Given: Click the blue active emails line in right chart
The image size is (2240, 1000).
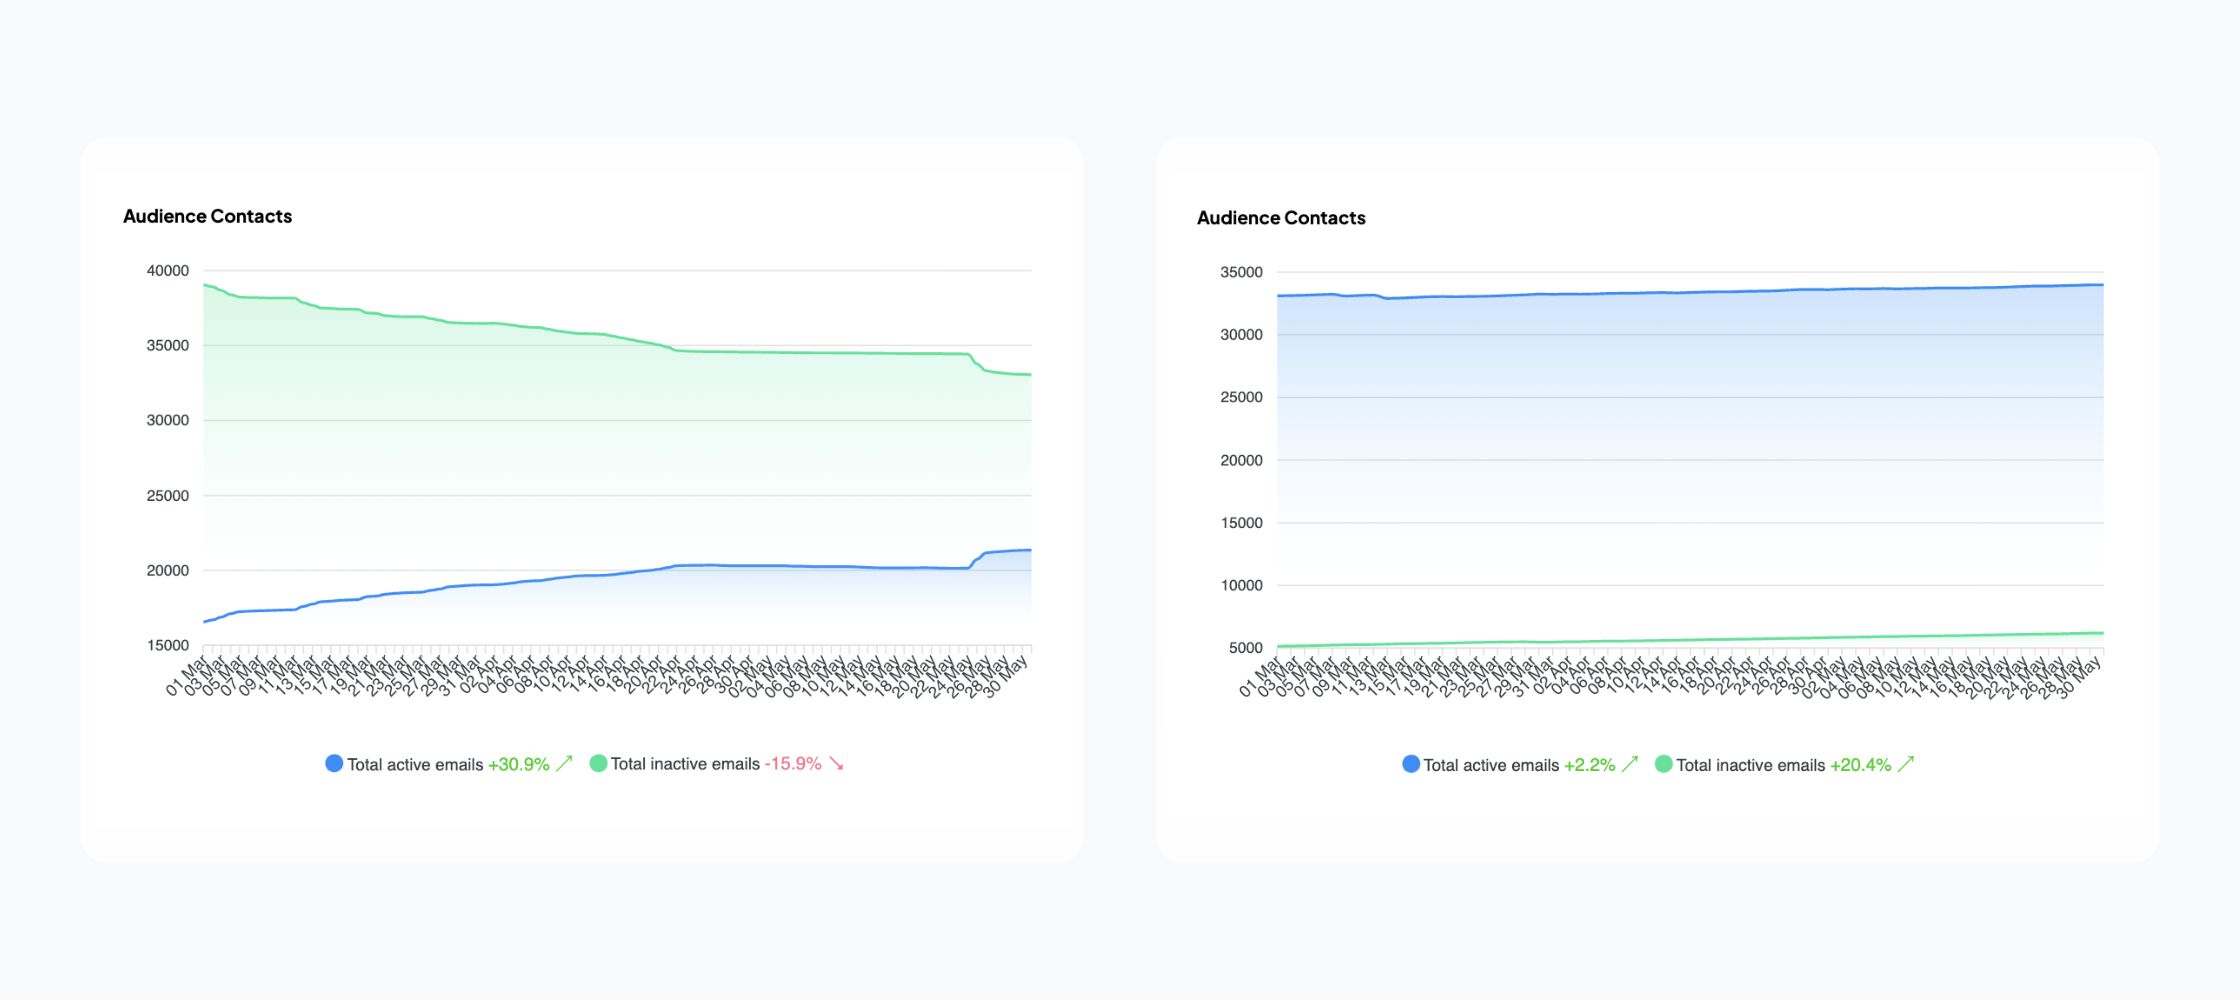Looking at the screenshot, I should point(1690,292).
